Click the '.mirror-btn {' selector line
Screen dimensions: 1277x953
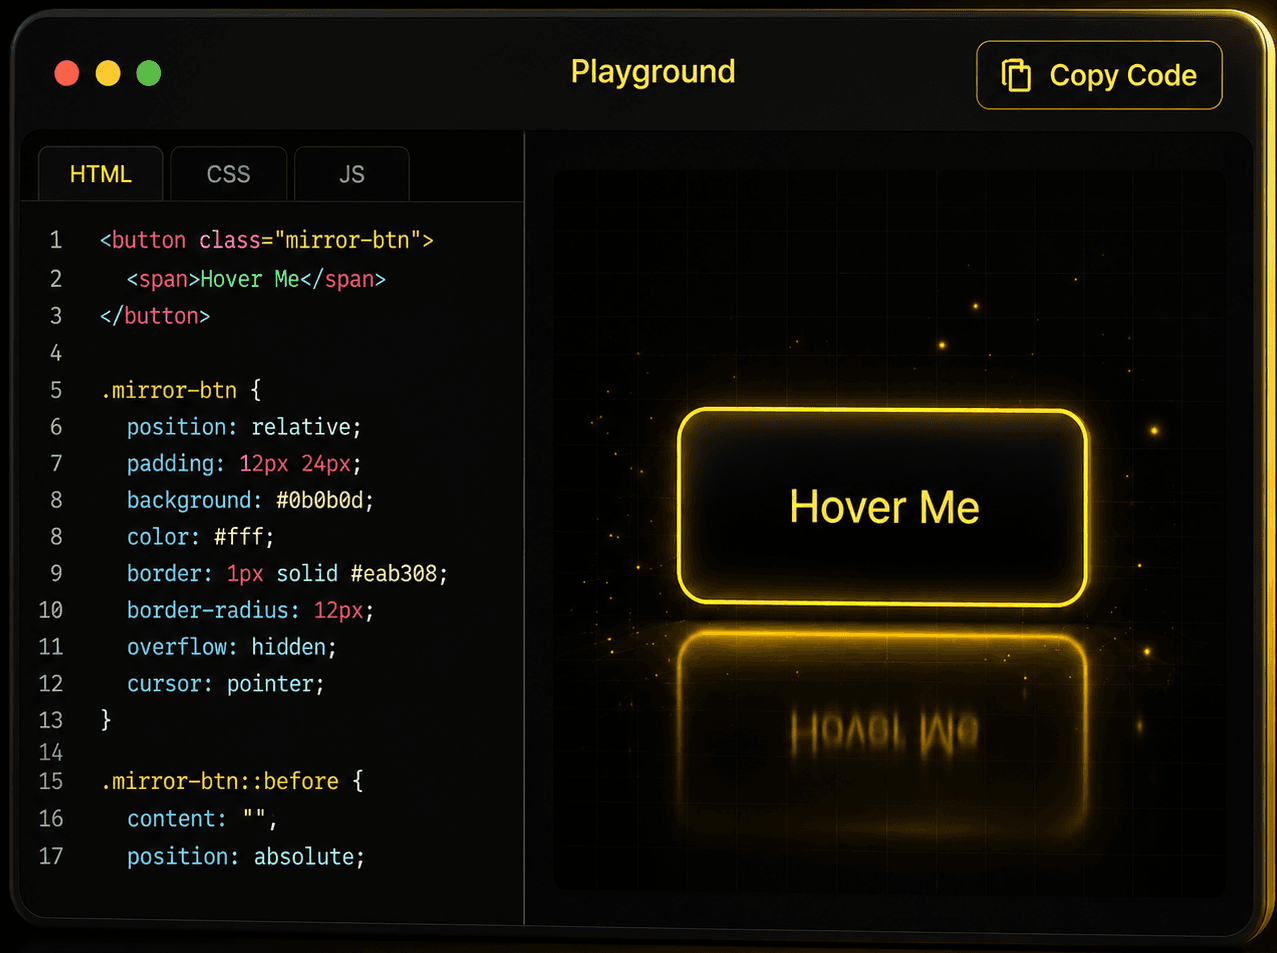point(181,390)
